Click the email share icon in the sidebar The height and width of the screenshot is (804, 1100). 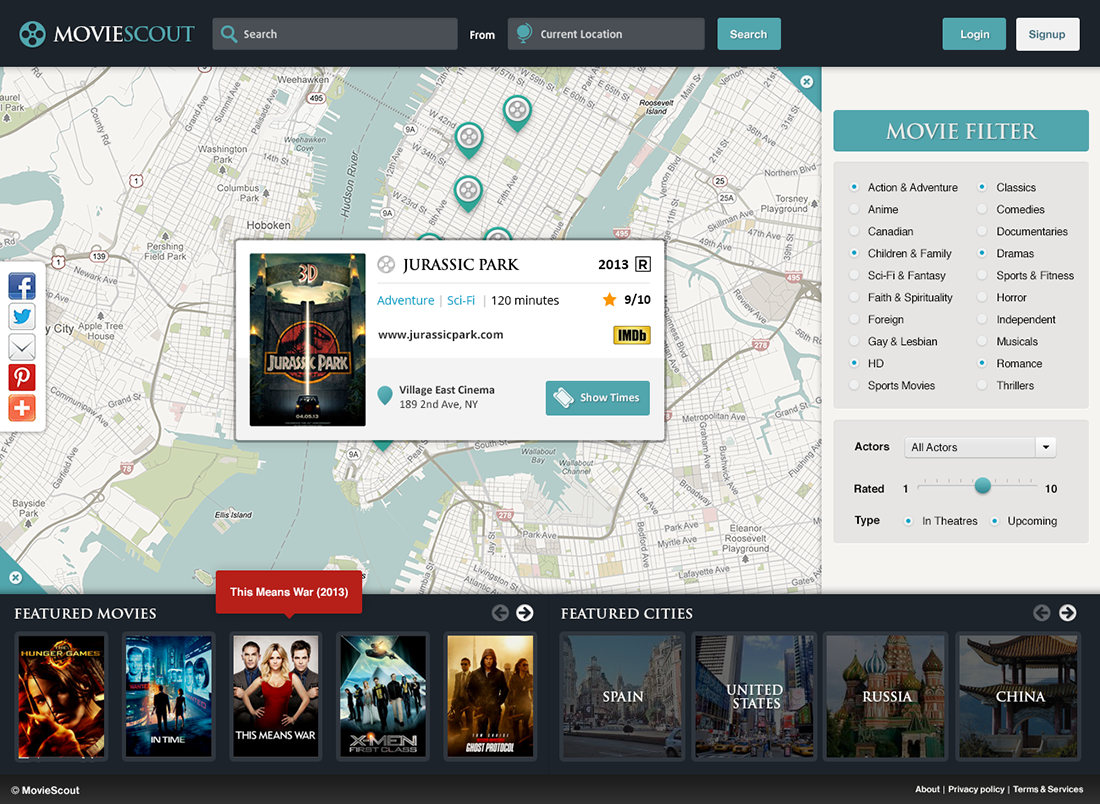pyautogui.click(x=21, y=347)
